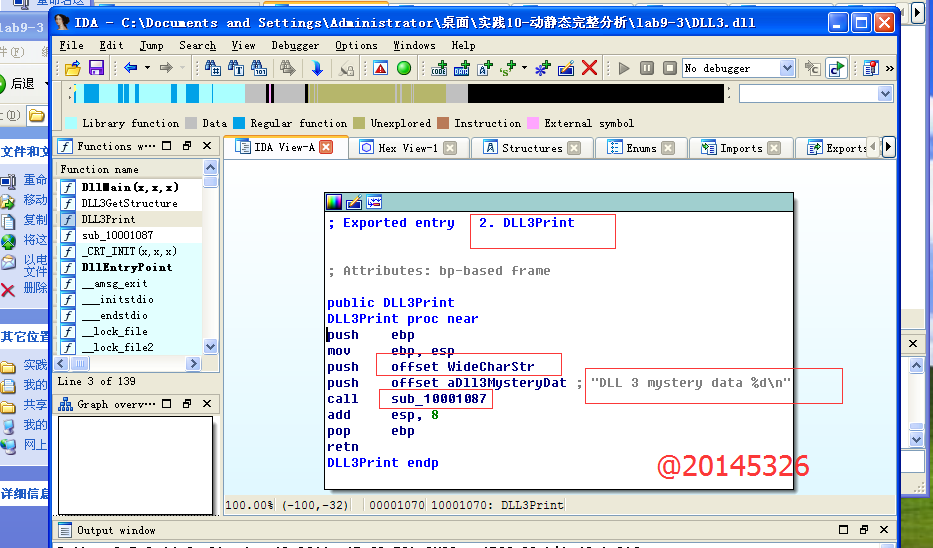Open the node color picker icon
The height and width of the screenshot is (548, 933).
point(335,202)
